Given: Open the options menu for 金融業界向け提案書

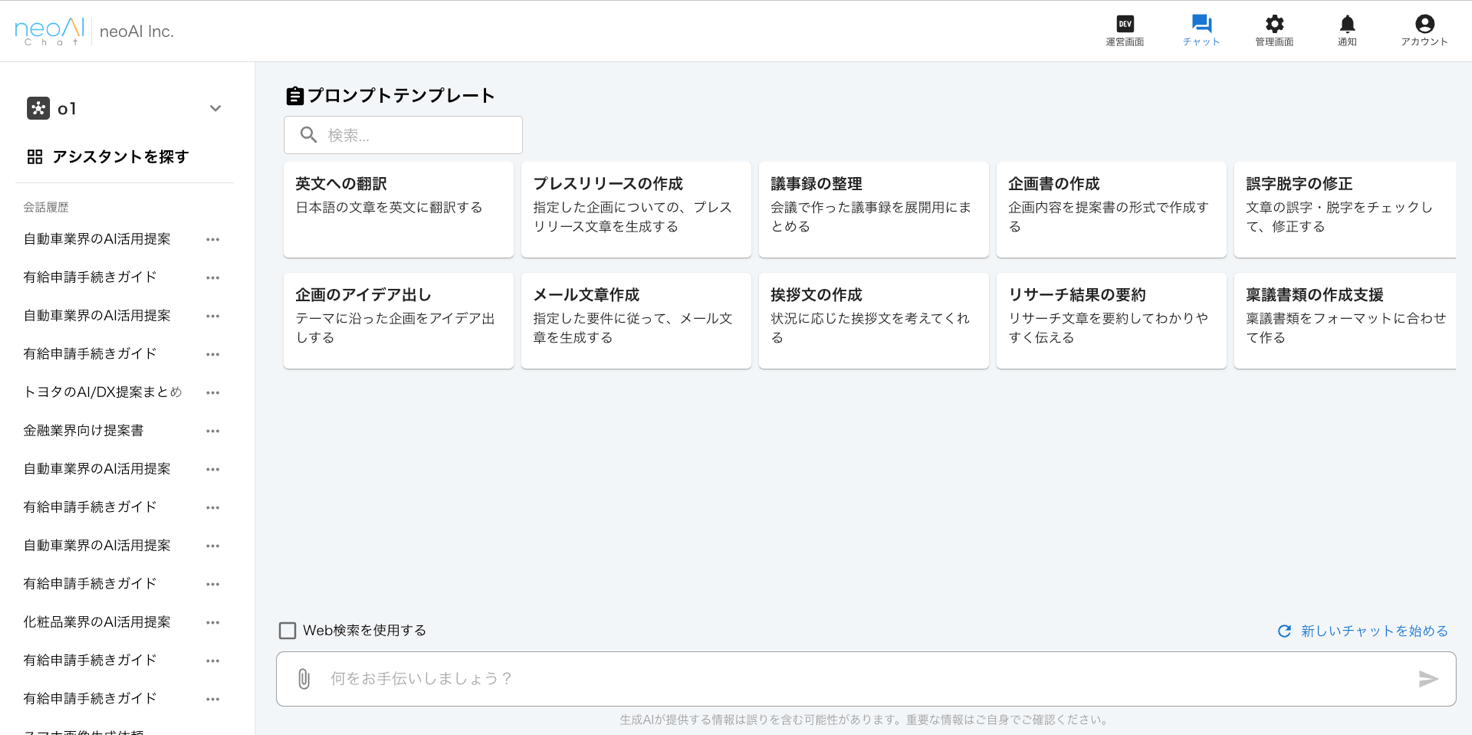Looking at the screenshot, I should coord(212,430).
